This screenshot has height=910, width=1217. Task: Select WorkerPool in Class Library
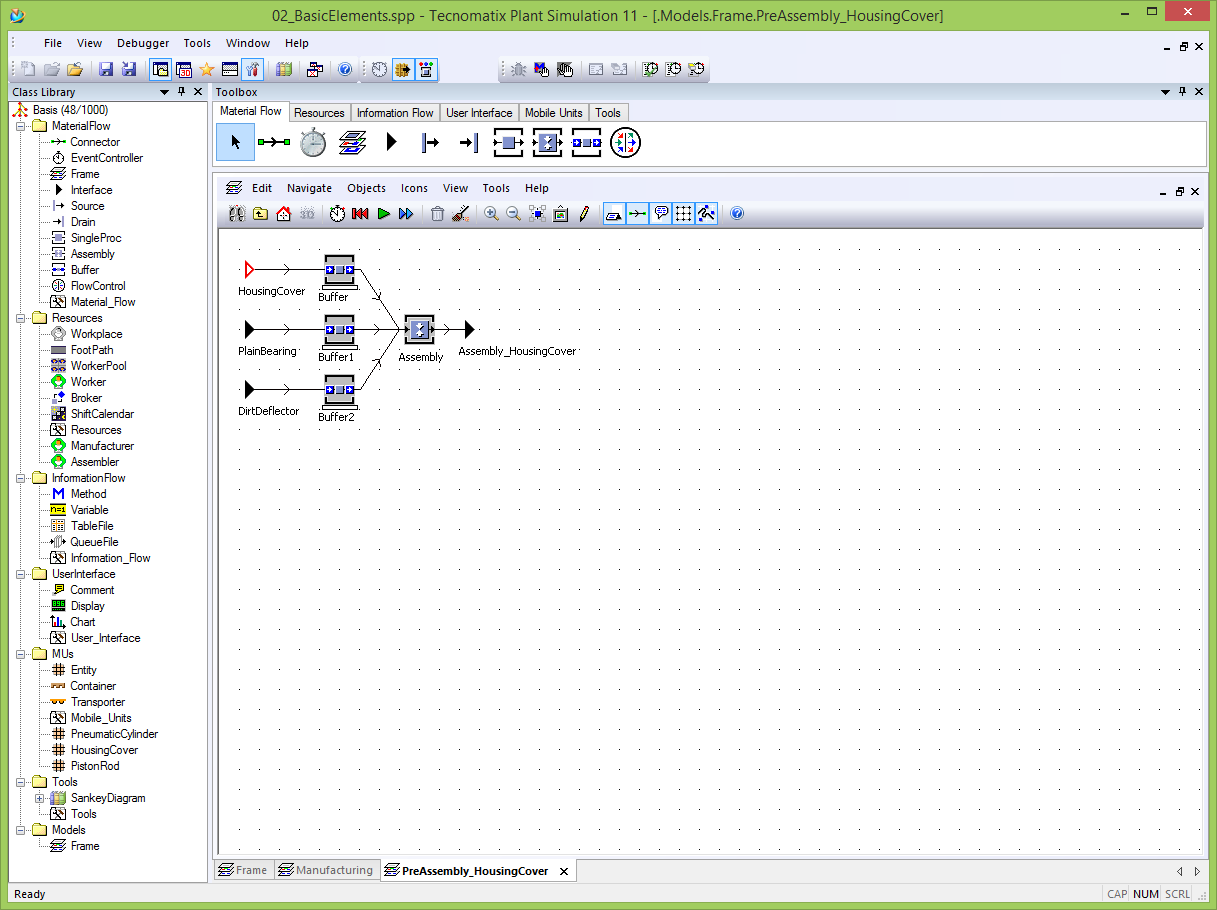[98, 366]
